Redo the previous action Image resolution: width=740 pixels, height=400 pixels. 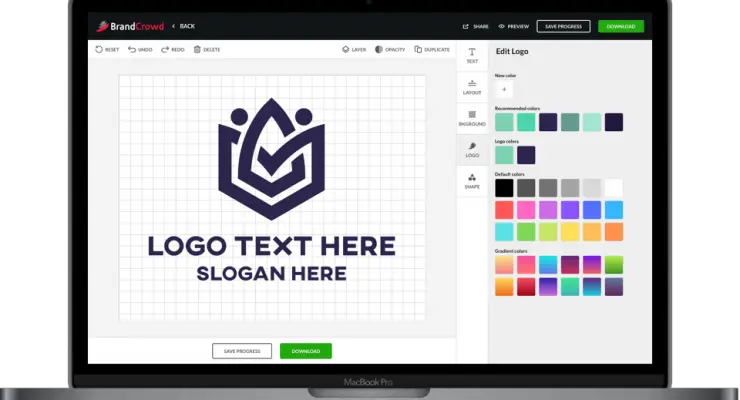coord(165,49)
